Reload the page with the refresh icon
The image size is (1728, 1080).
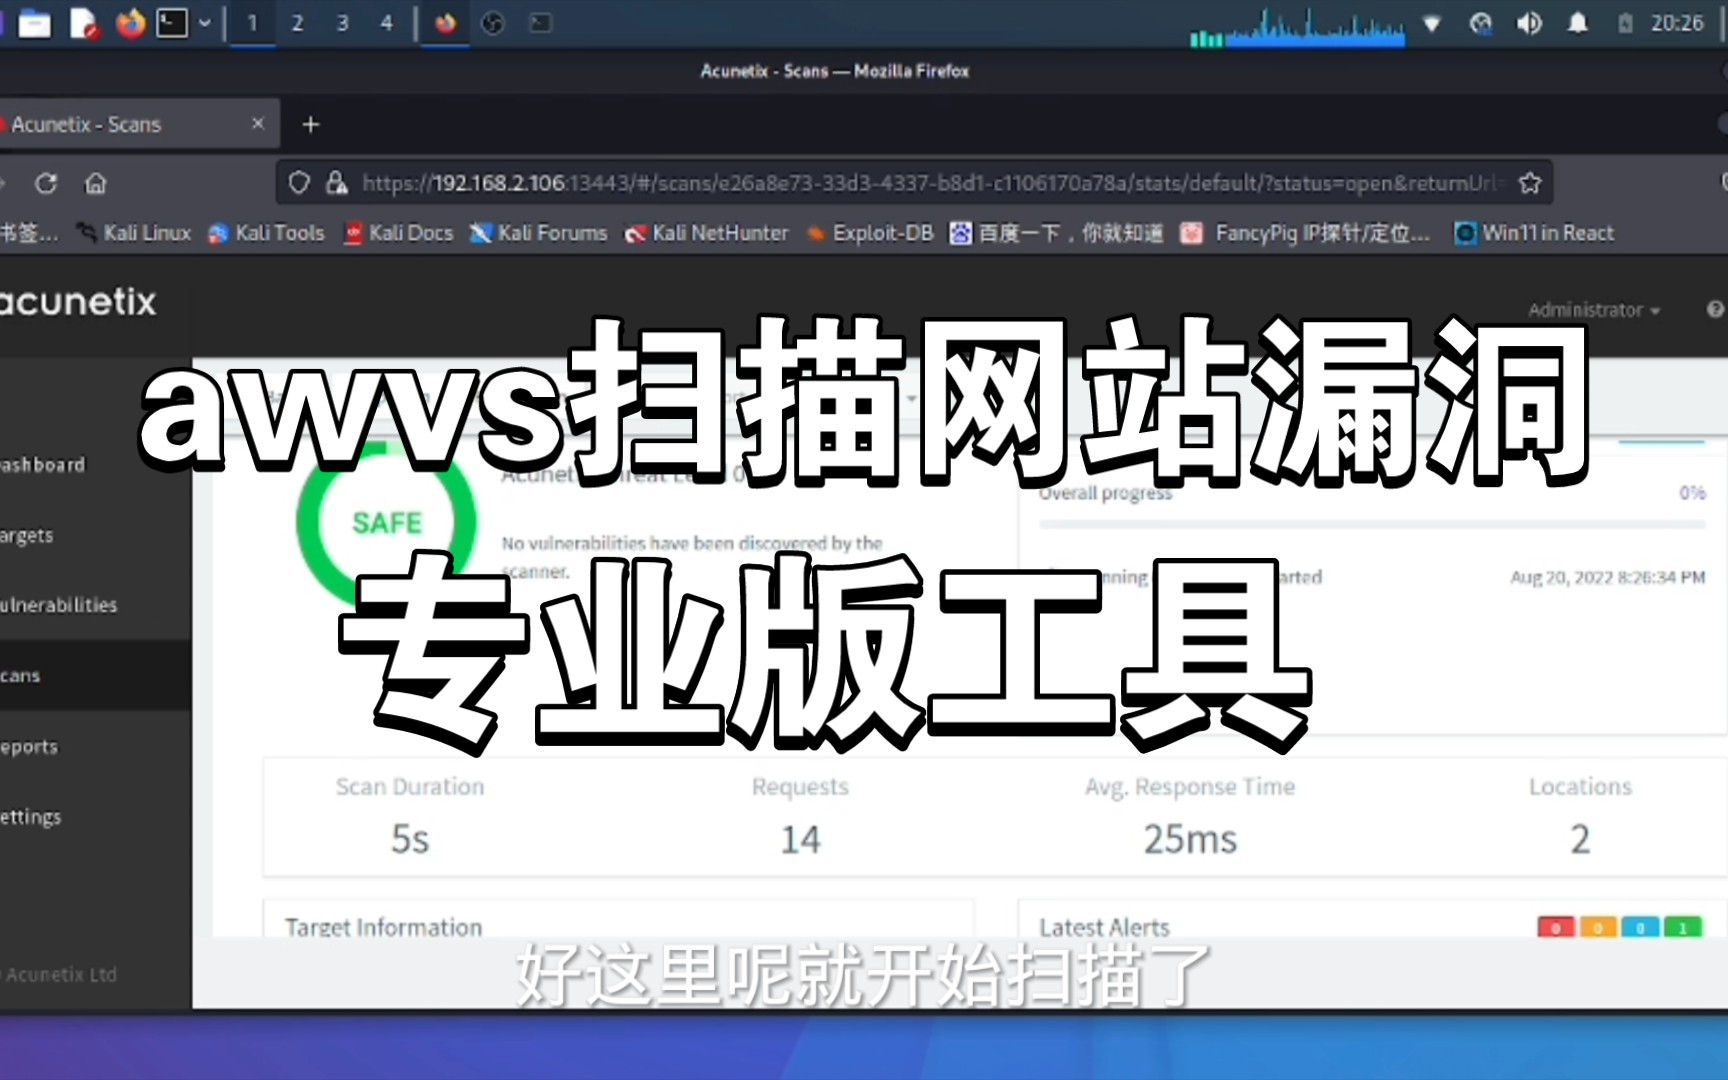46,183
